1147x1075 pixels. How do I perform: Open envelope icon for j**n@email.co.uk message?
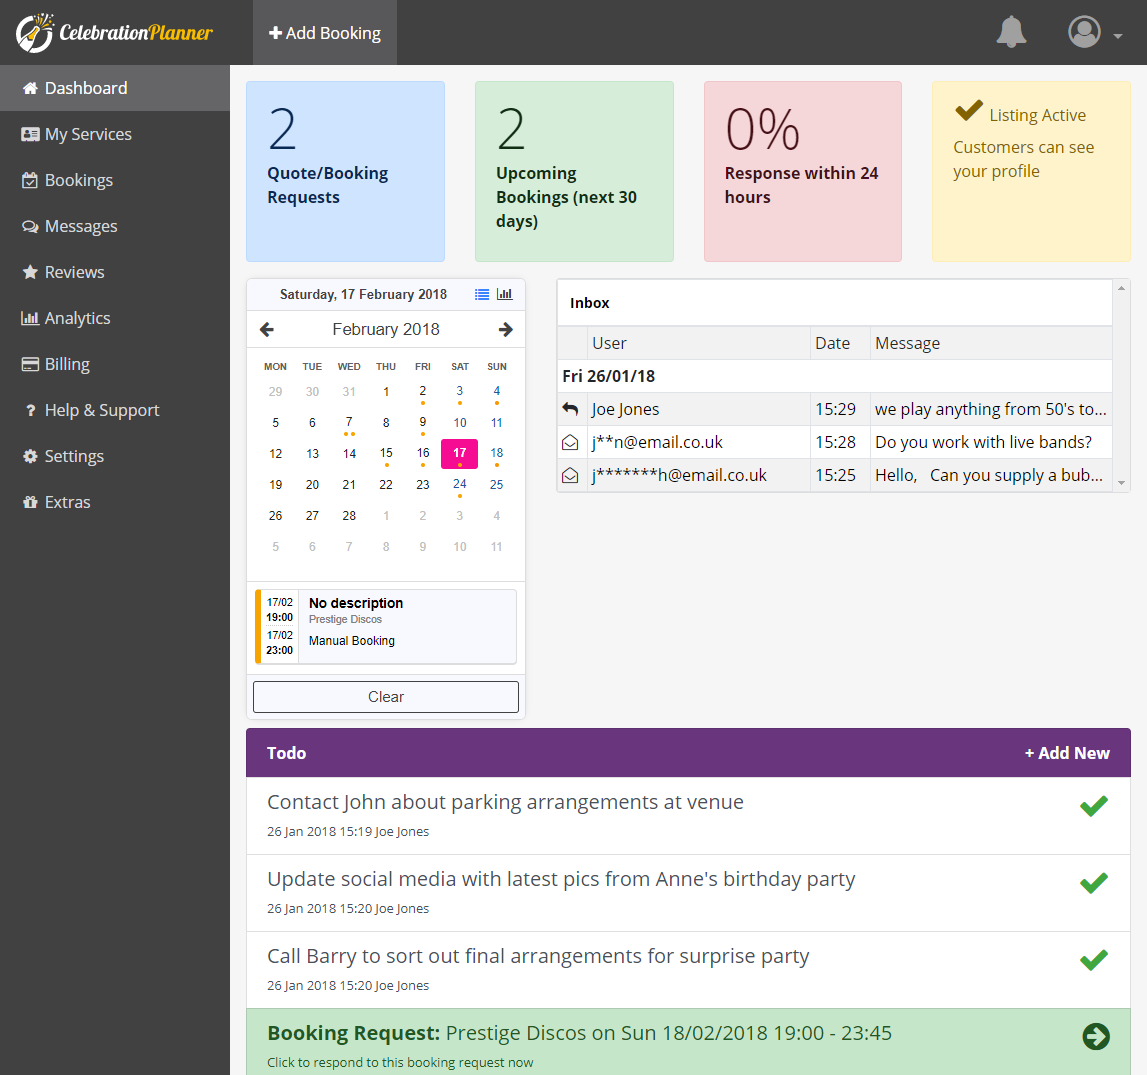click(571, 442)
